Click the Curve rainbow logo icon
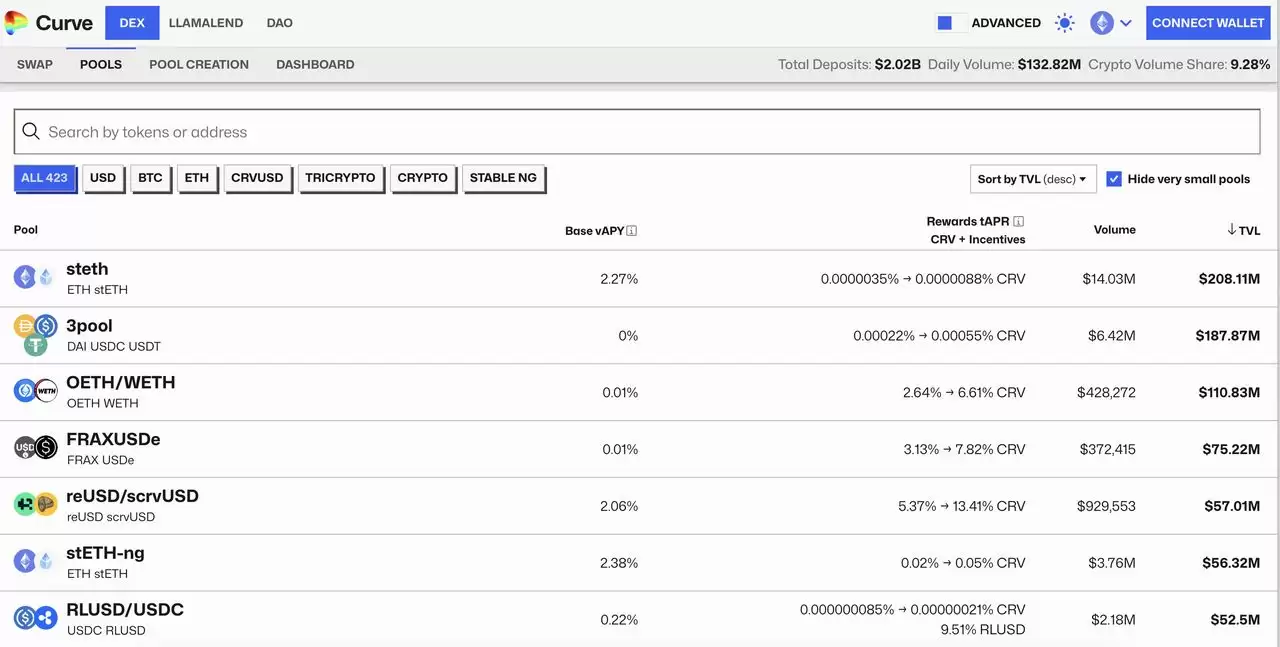The height and width of the screenshot is (647, 1280). pos(16,23)
